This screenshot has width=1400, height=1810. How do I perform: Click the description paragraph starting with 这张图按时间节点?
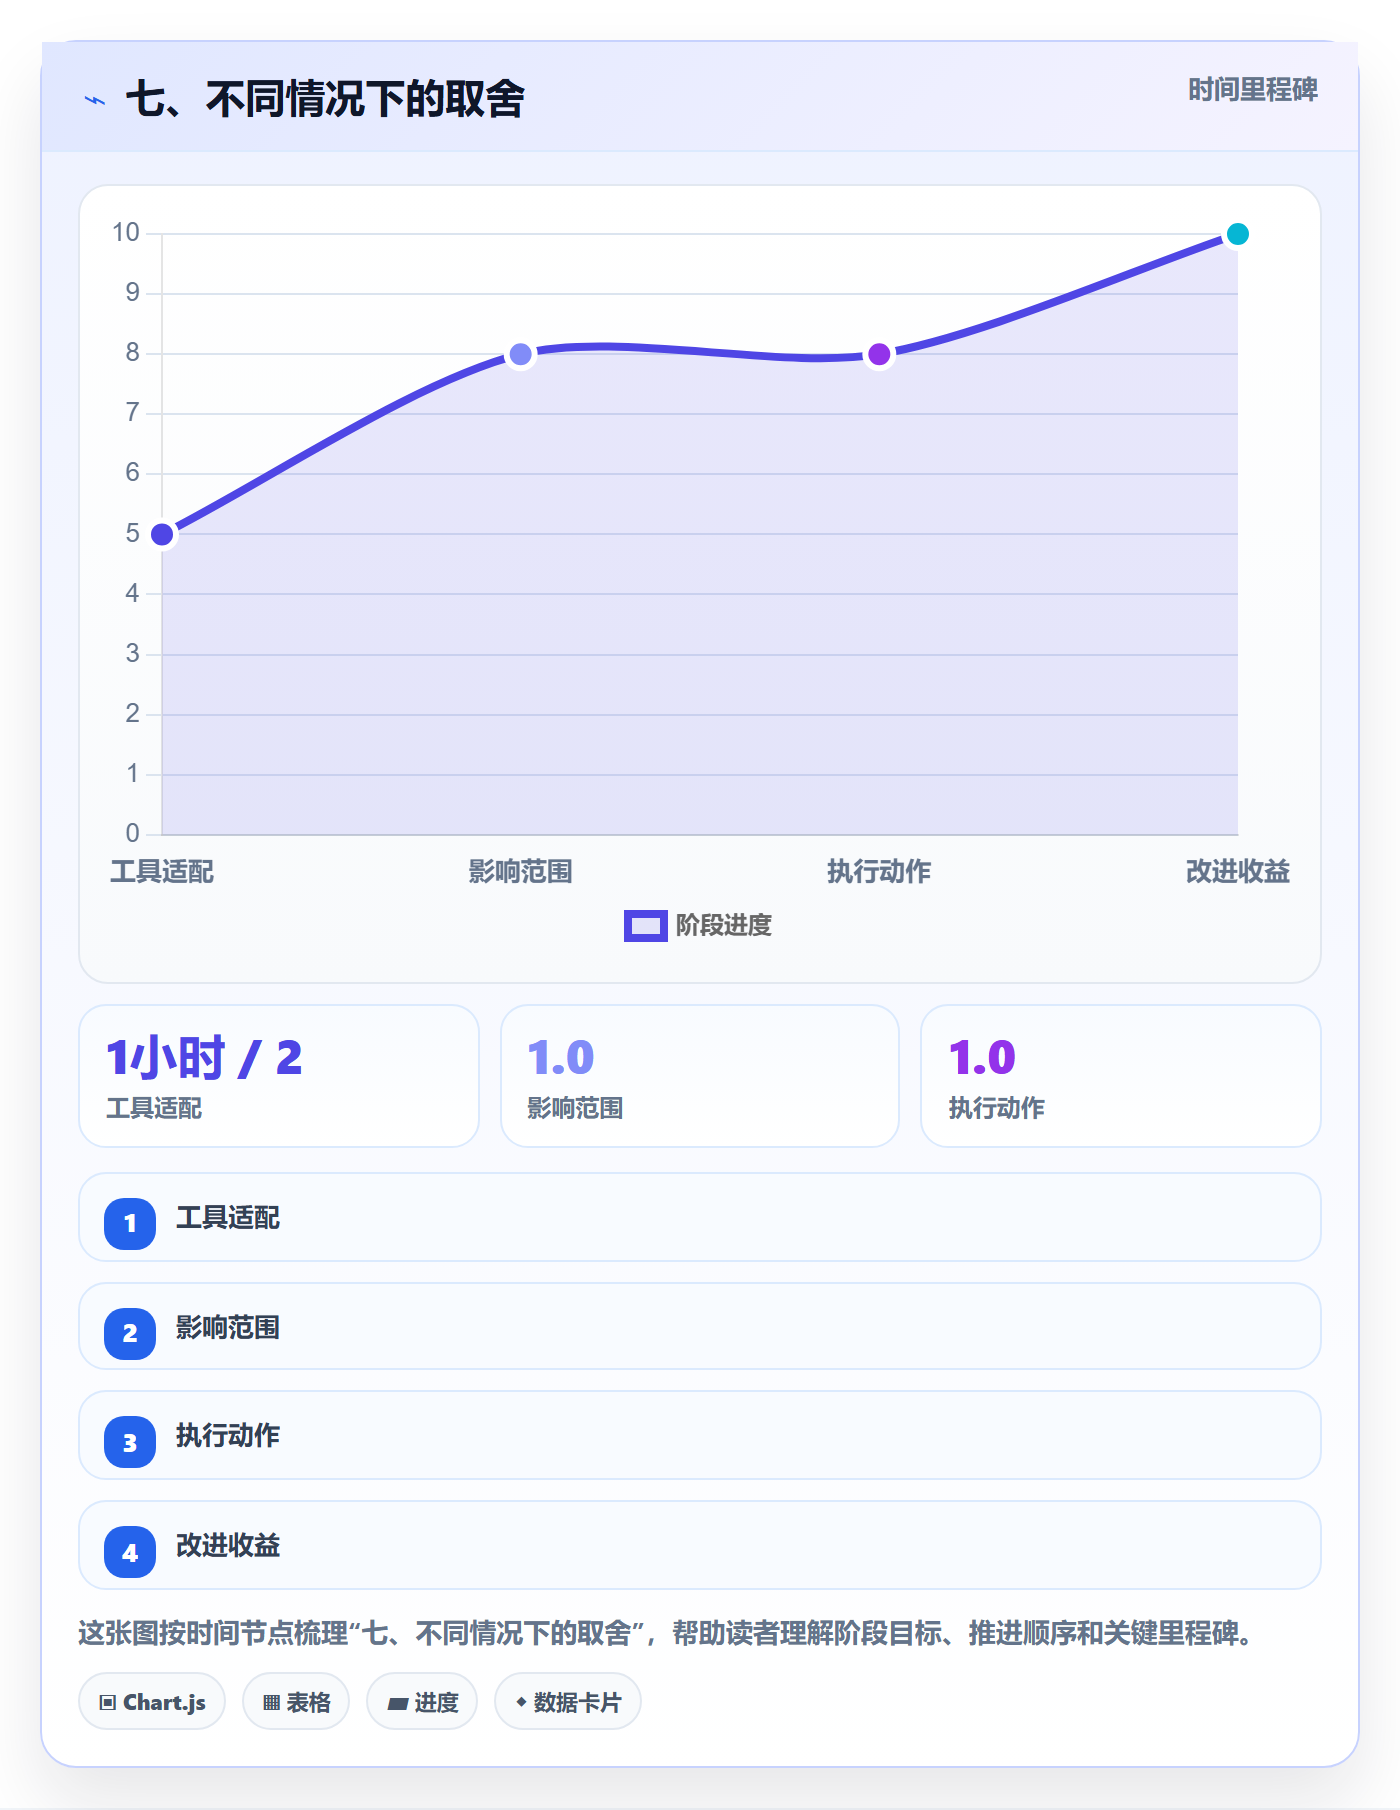point(667,1634)
